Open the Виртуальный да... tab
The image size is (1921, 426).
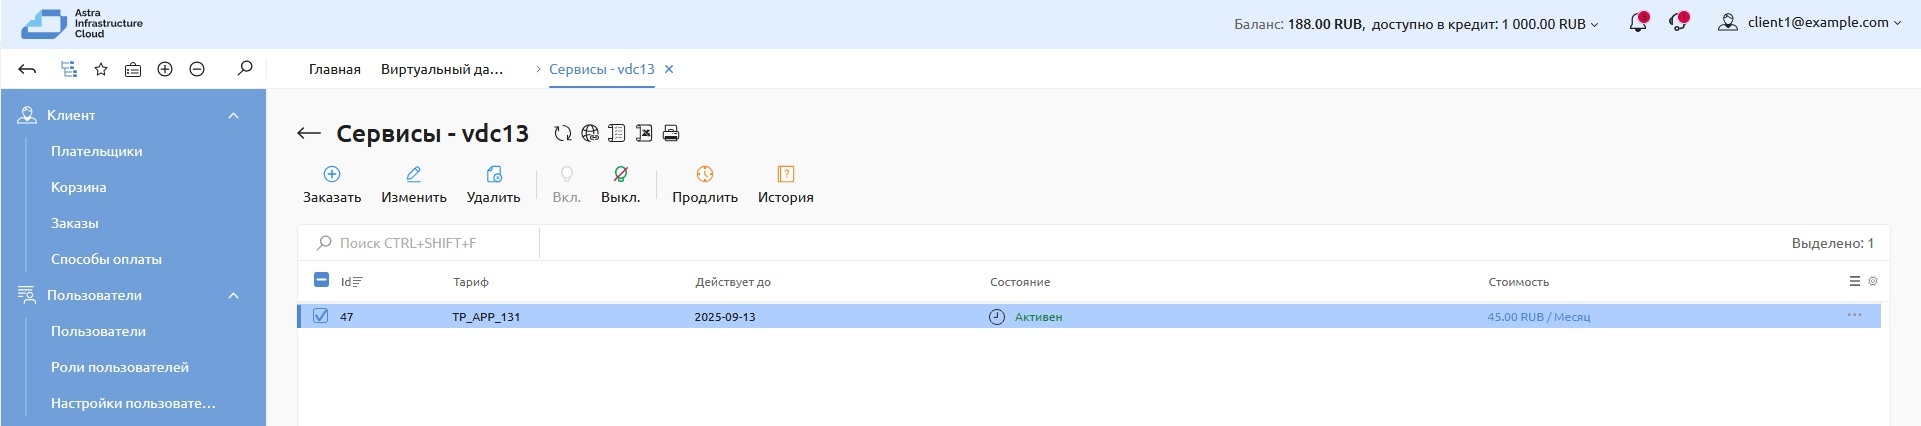(x=442, y=69)
